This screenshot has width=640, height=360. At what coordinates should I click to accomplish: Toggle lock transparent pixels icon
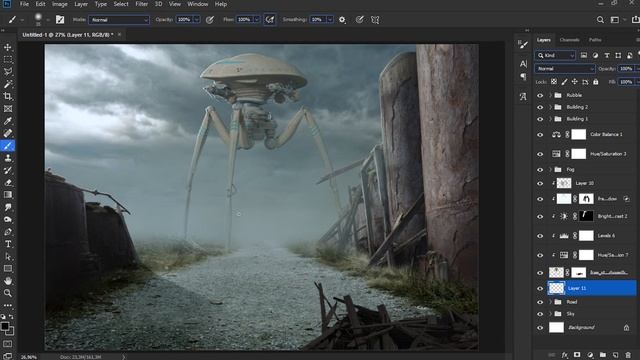pyautogui.click(x=554, y=82)
